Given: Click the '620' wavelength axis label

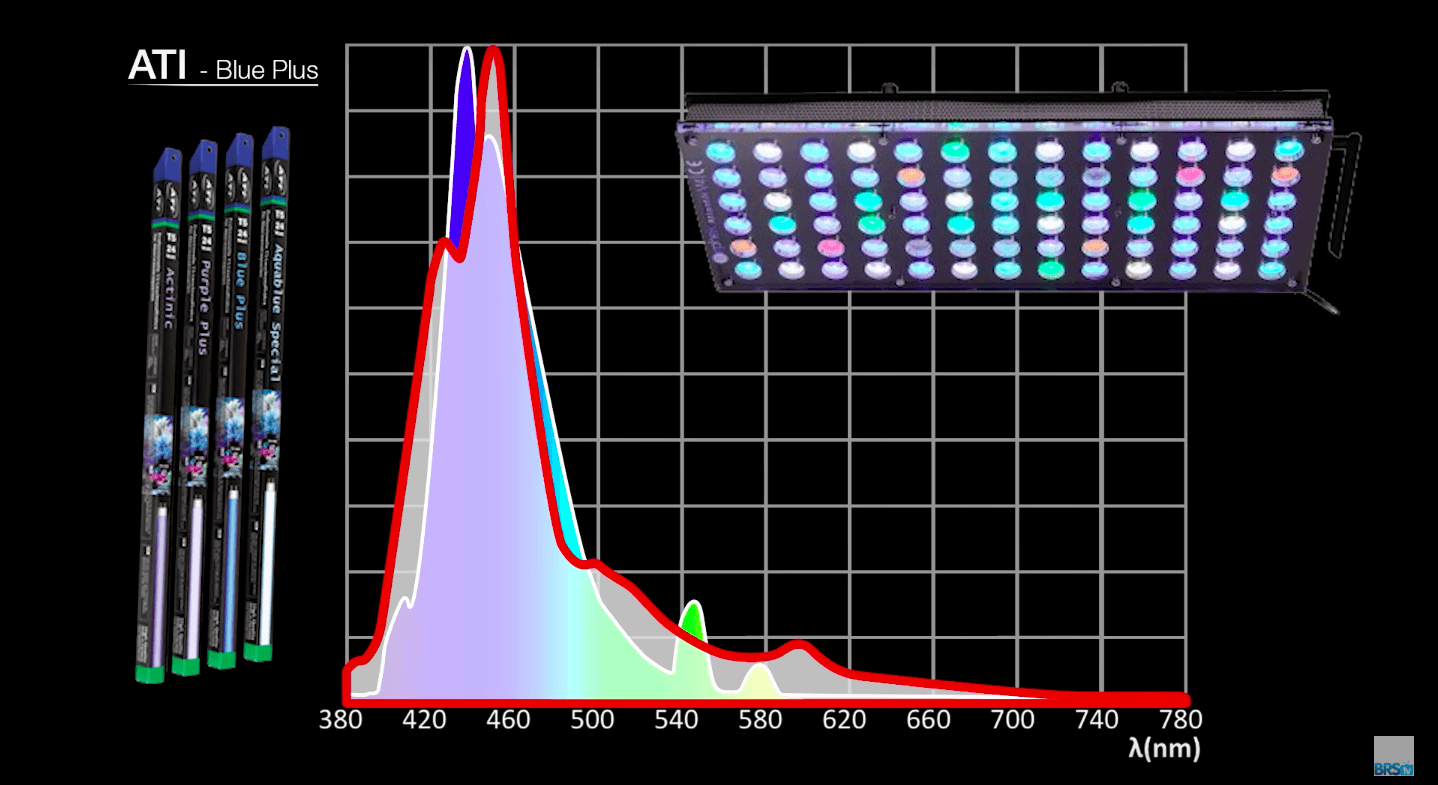Looking at the screenshot, I should tap(845, 720).
